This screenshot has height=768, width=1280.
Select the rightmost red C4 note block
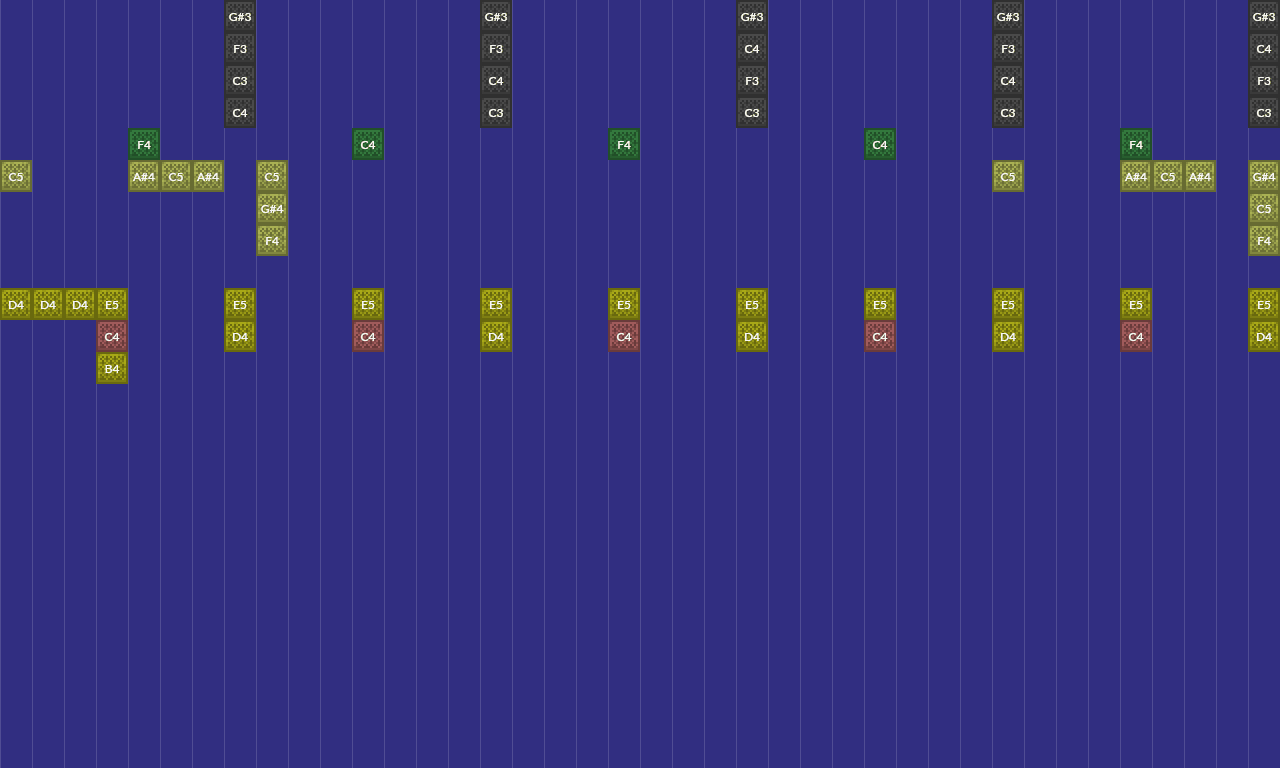tap(1136, 337)
